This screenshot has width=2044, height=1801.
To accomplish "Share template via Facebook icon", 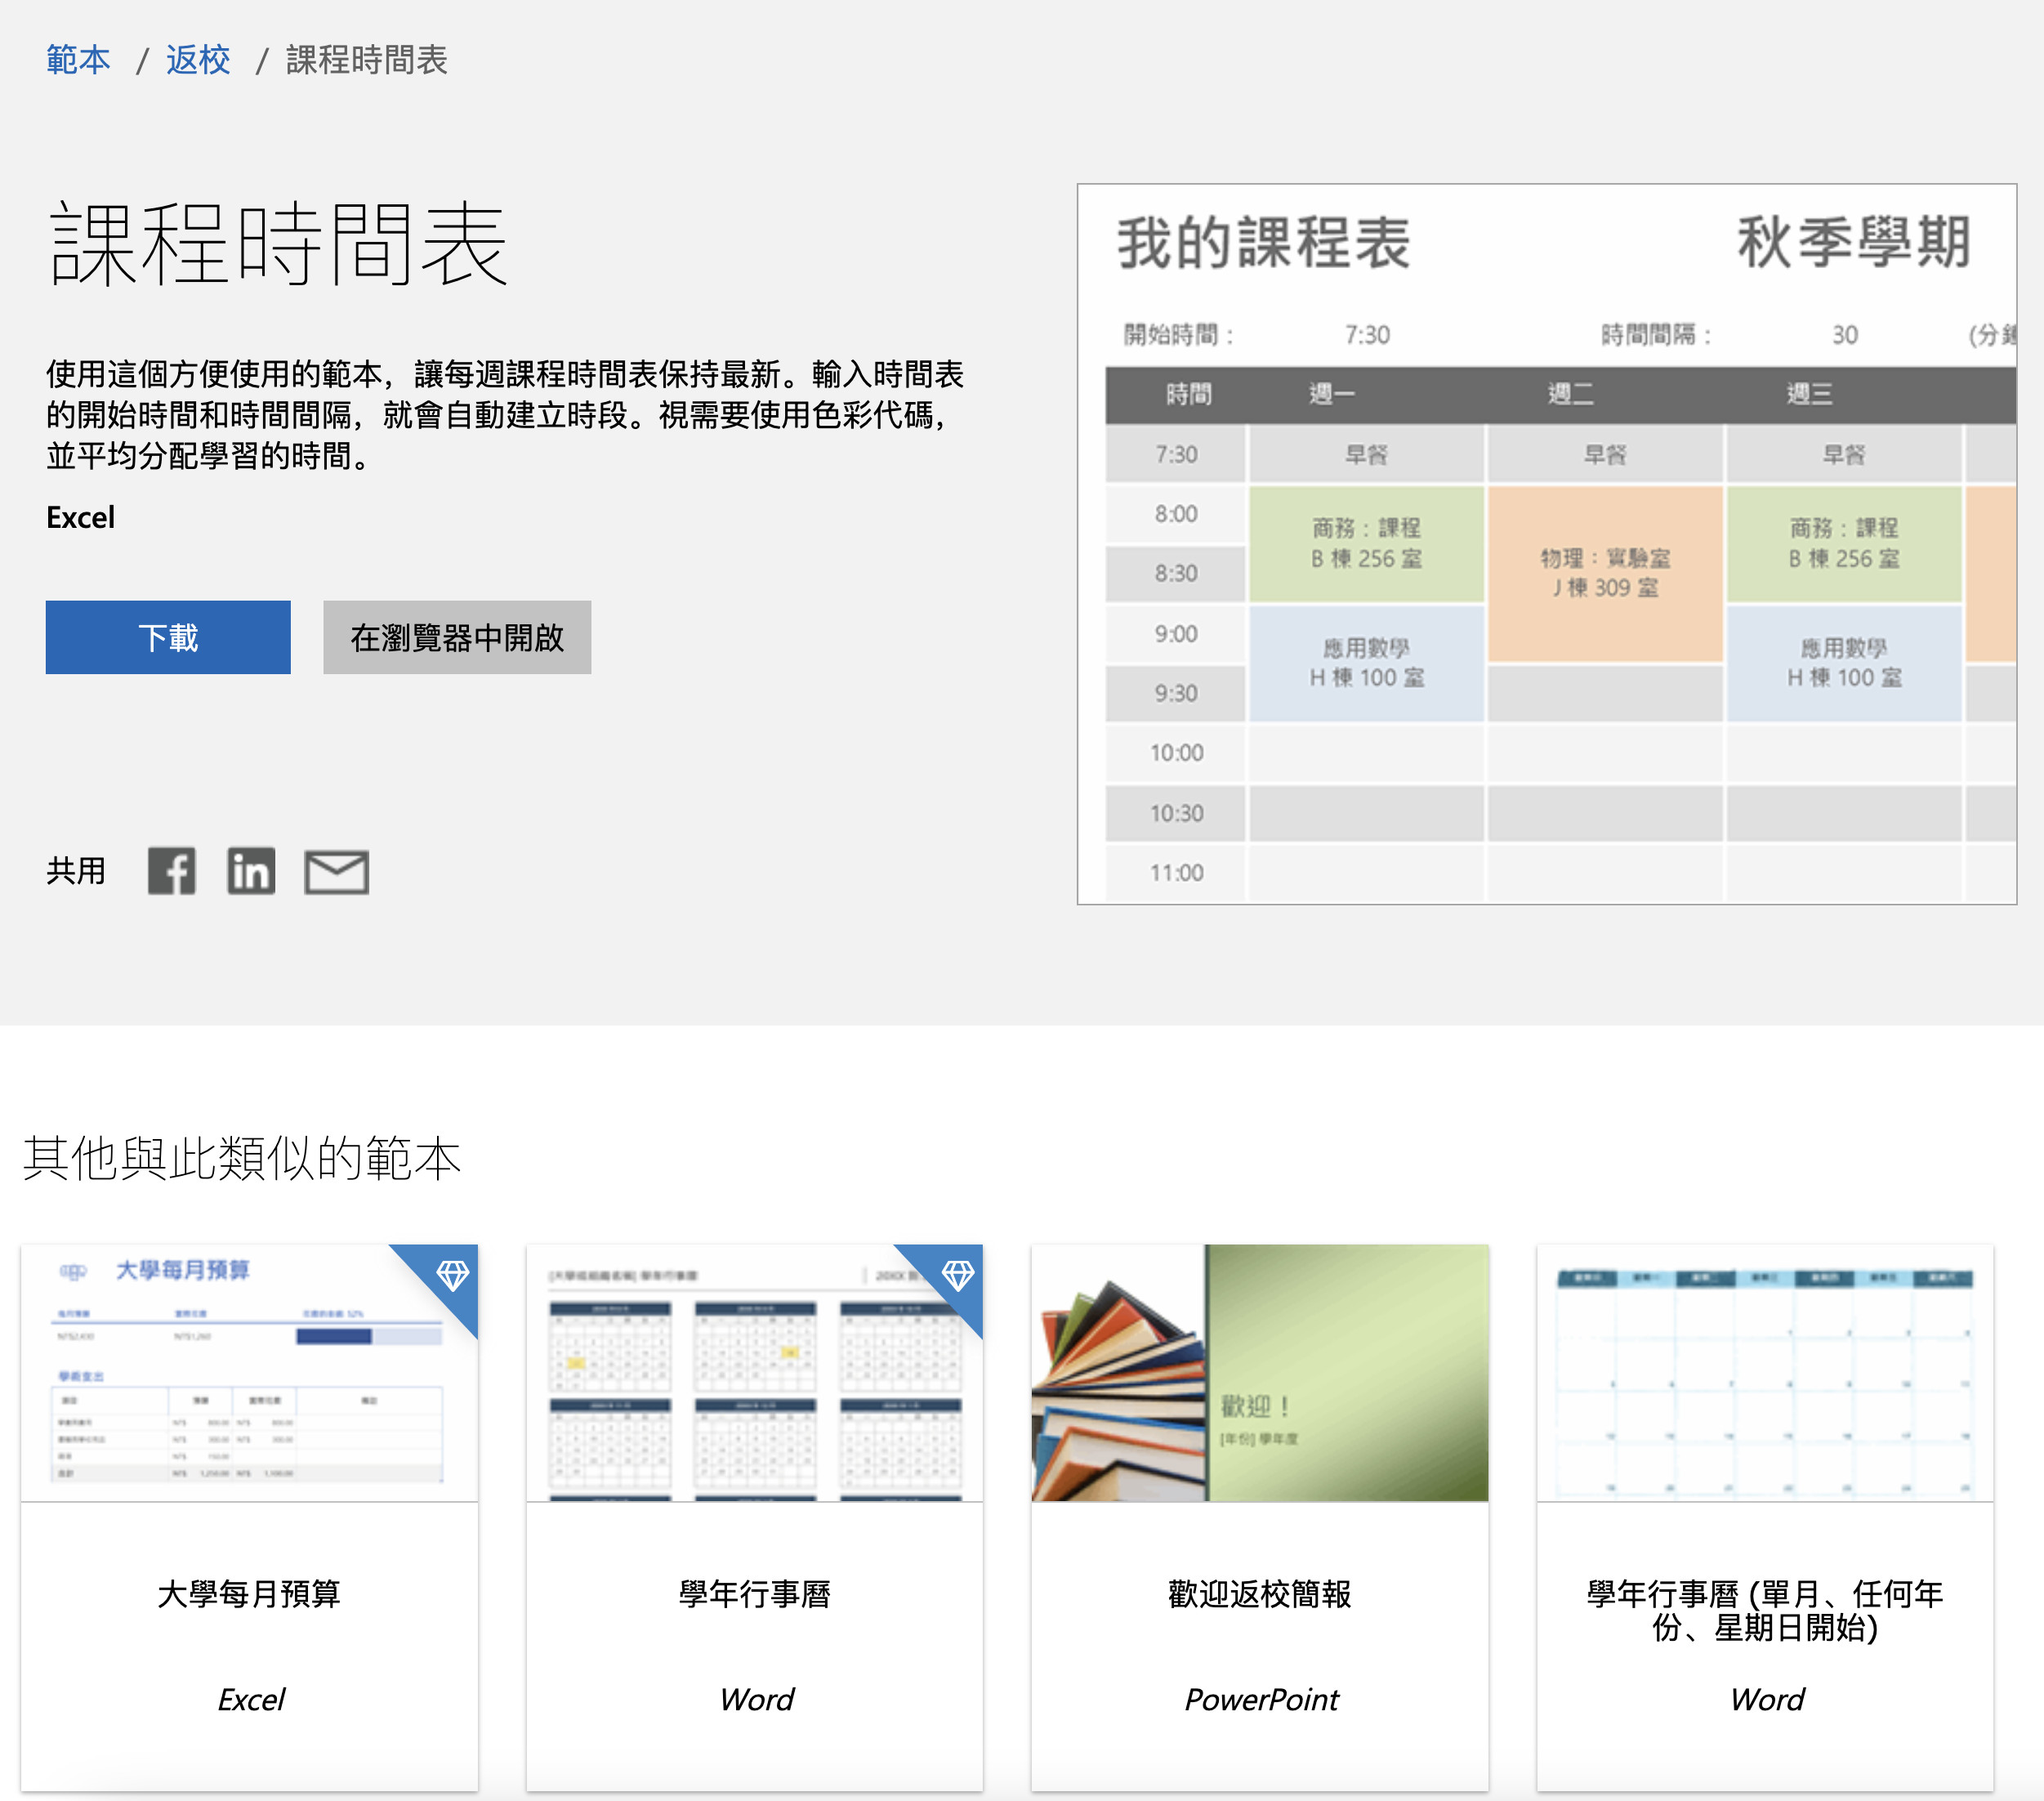I will coord(171,871).
